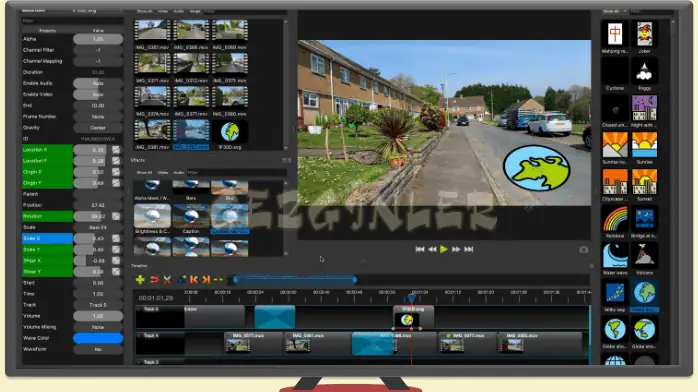698x392 pixels.
Task: Jump to start of the video preview
Action: pos(419,249)
